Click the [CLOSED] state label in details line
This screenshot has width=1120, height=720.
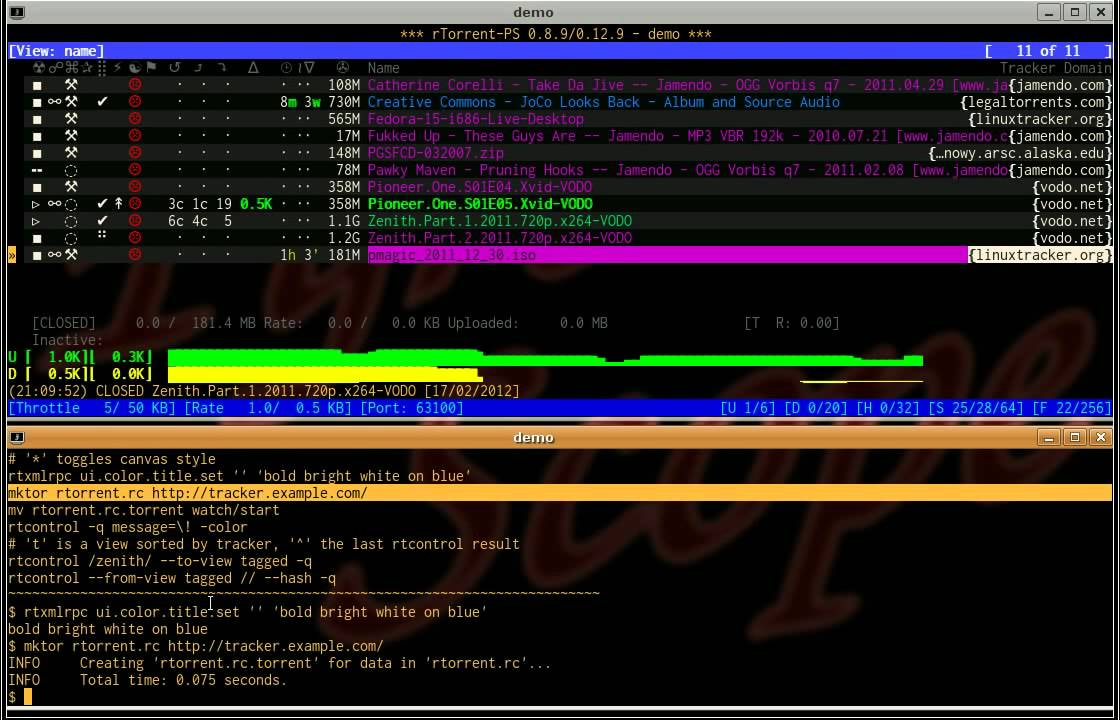64,323
